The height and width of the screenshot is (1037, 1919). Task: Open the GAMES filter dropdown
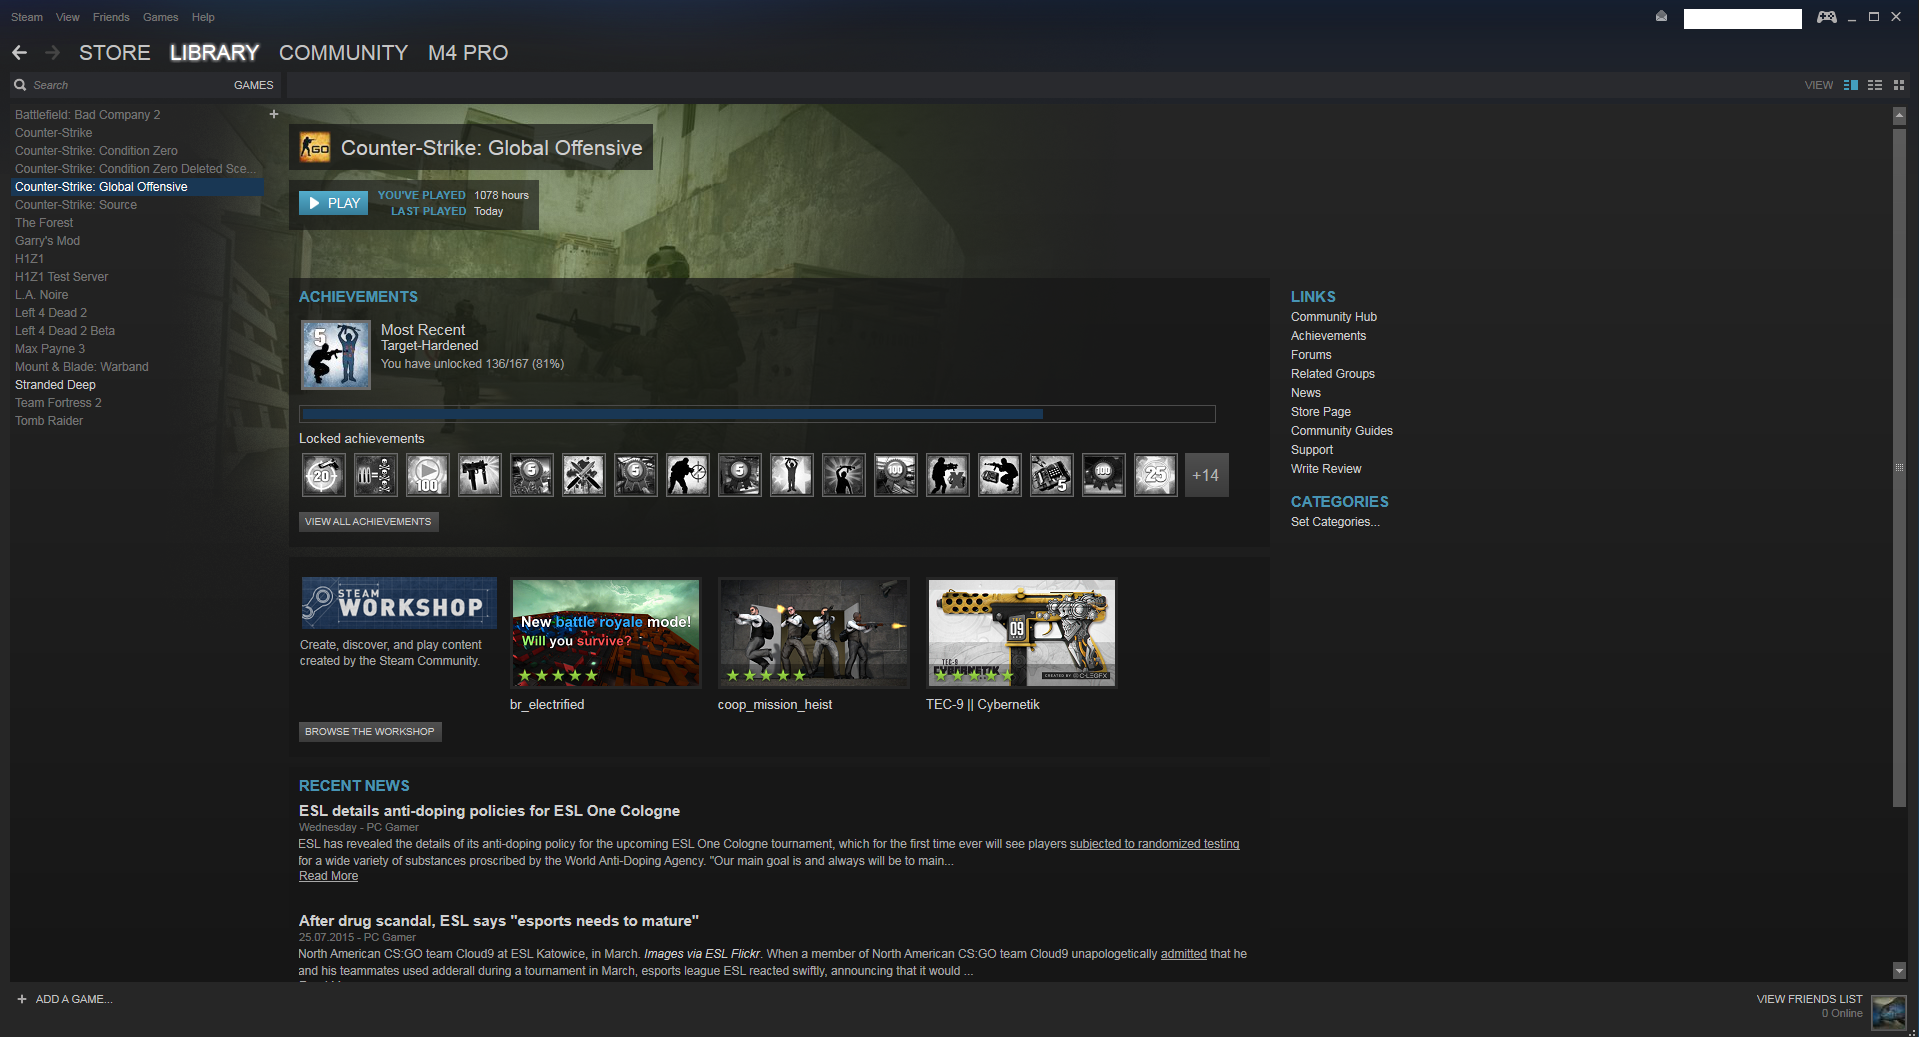253,85
